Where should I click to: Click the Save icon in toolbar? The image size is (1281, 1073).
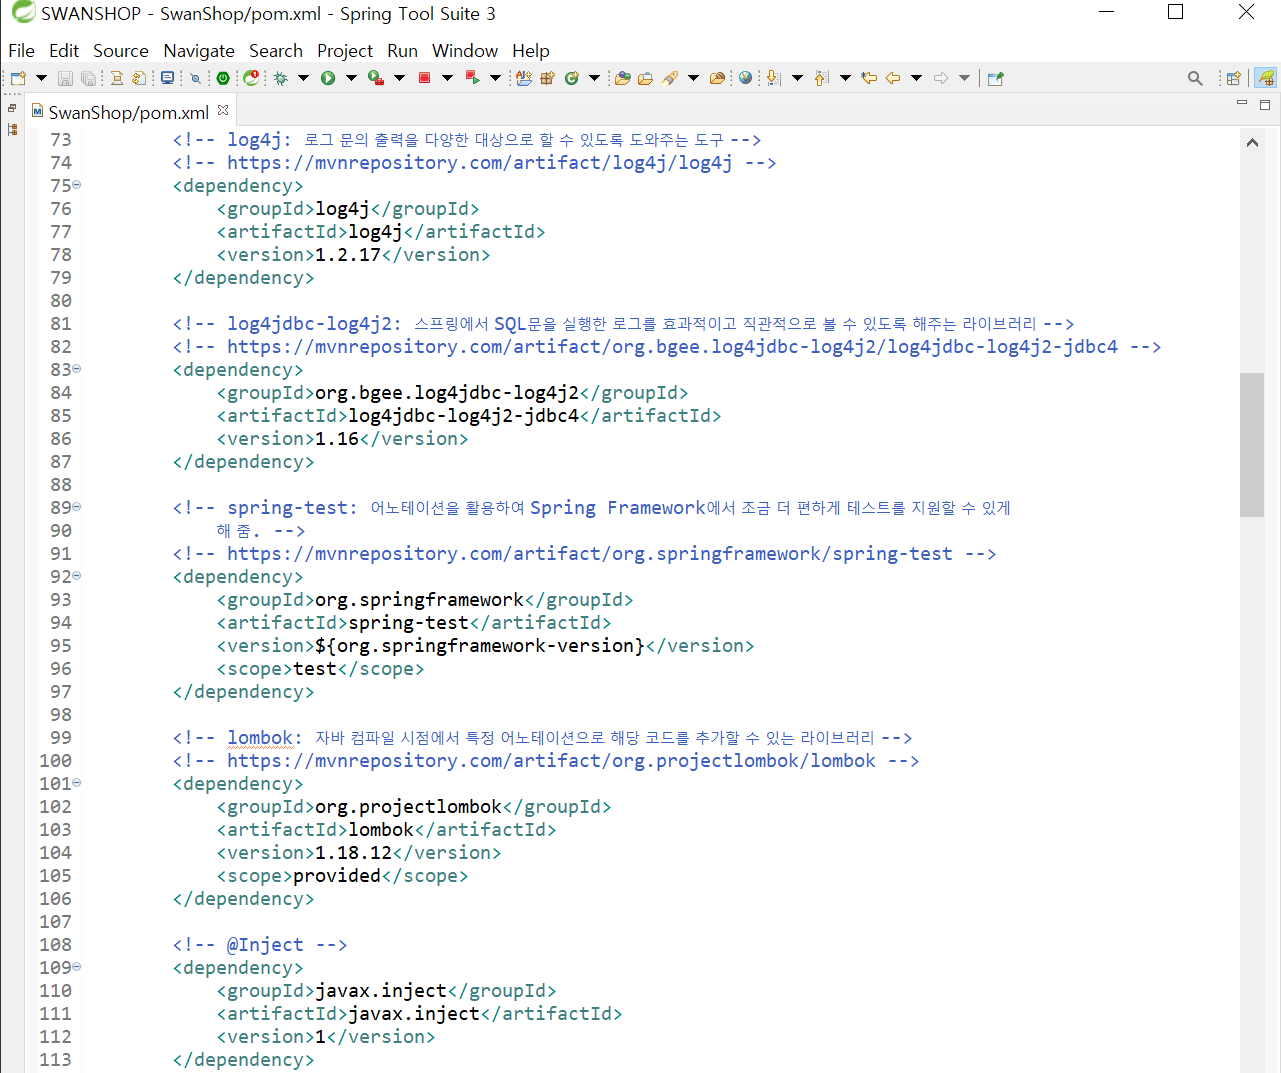tap(65, 78)
